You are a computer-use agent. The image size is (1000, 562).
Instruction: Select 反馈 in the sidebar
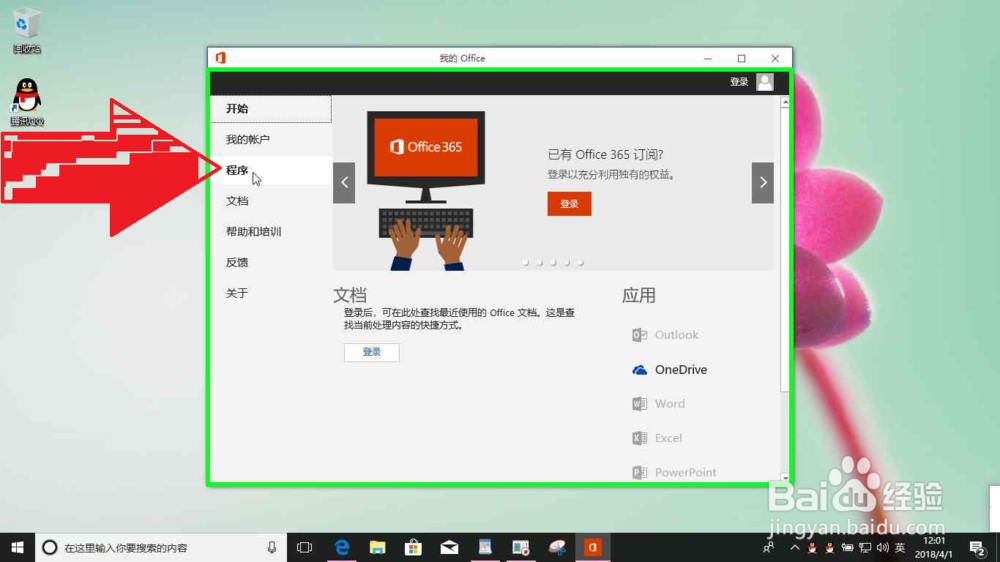pos(271,262)
